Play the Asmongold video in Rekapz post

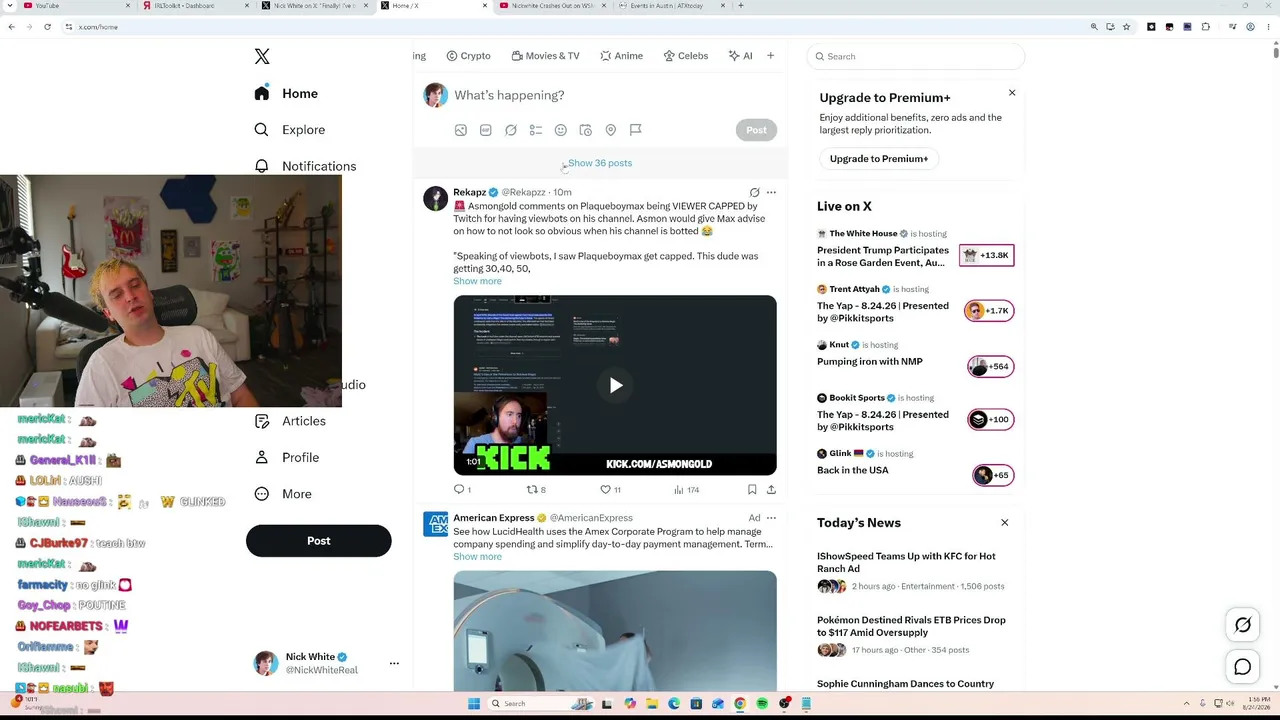point(615,385)
